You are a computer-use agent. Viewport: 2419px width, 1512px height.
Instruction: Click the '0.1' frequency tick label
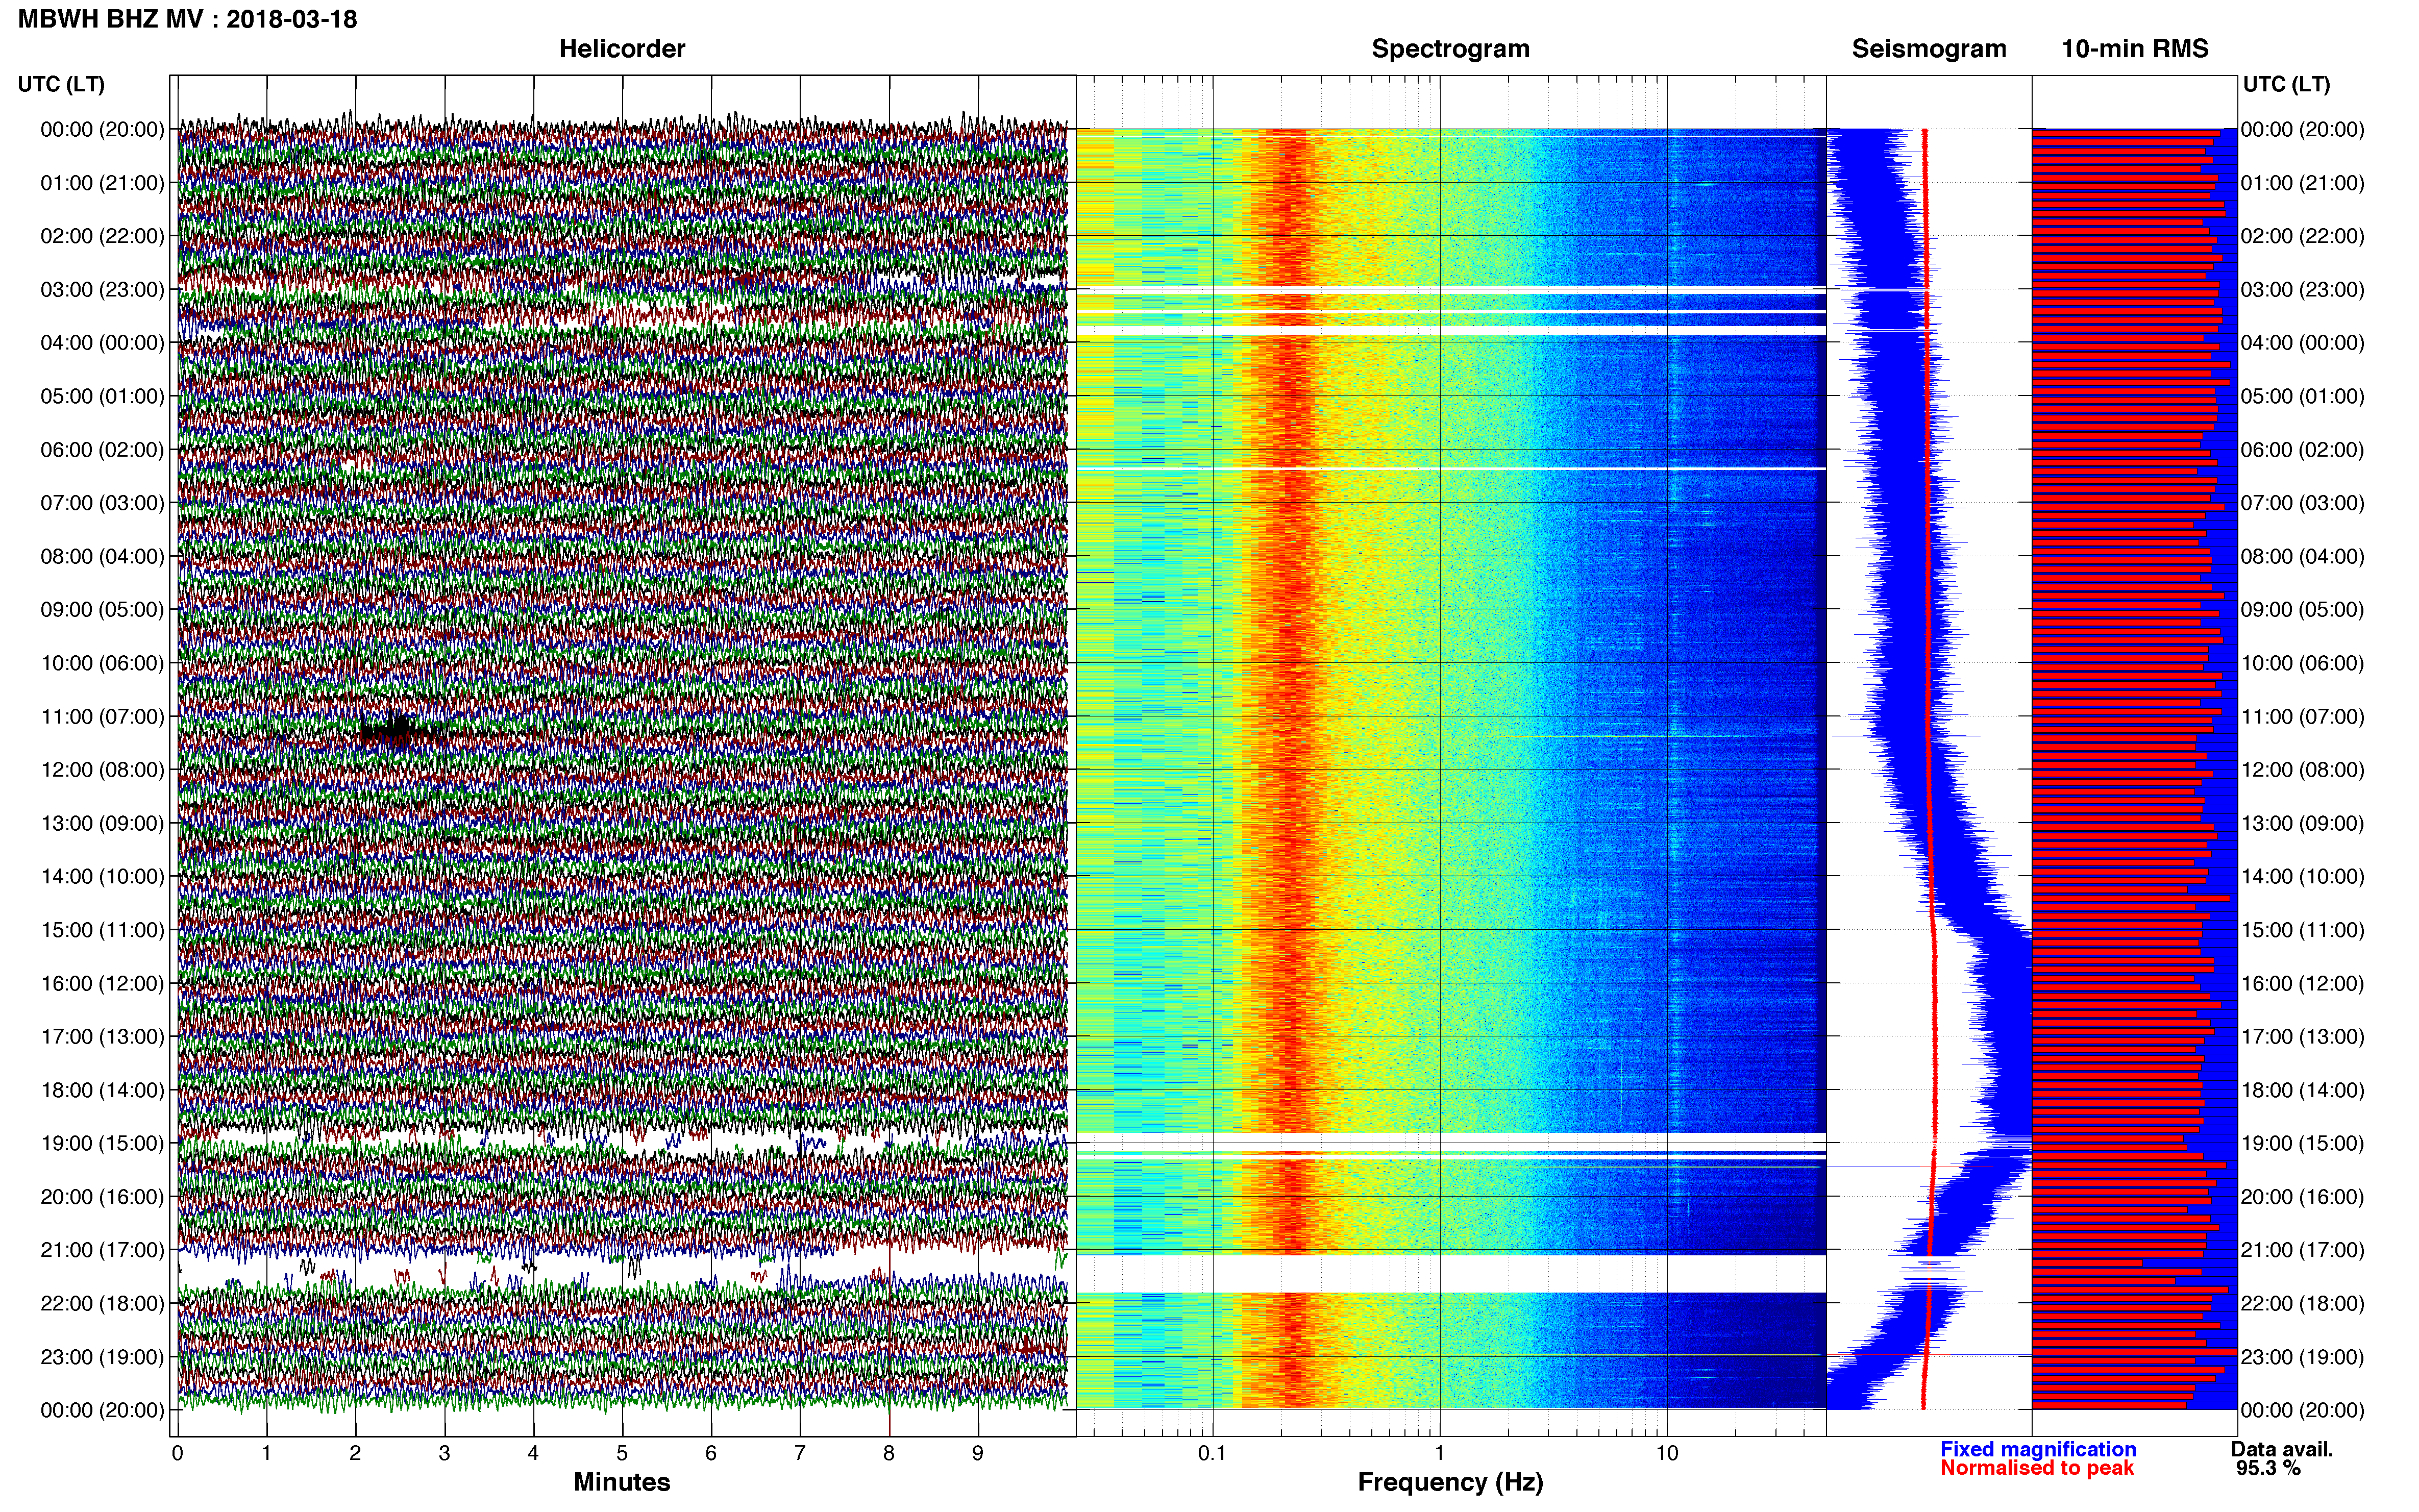click(1212, 1454)
